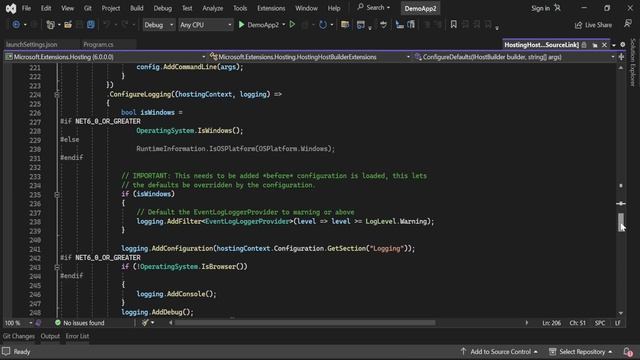Screen dimensions: 640x360
Task: Click the vertical scrollbar thumb
Action: point(621,222)
